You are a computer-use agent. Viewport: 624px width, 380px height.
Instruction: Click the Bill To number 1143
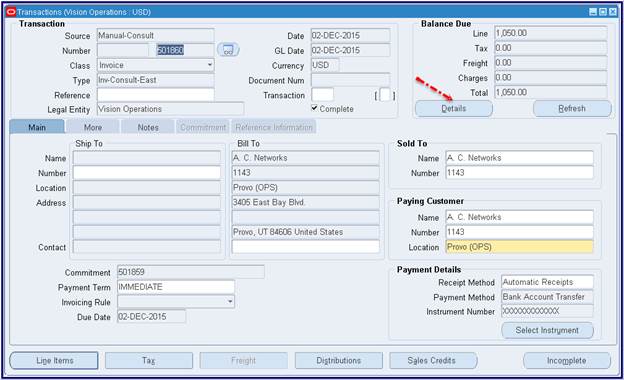pyautogui.click(x=306, y=173)
